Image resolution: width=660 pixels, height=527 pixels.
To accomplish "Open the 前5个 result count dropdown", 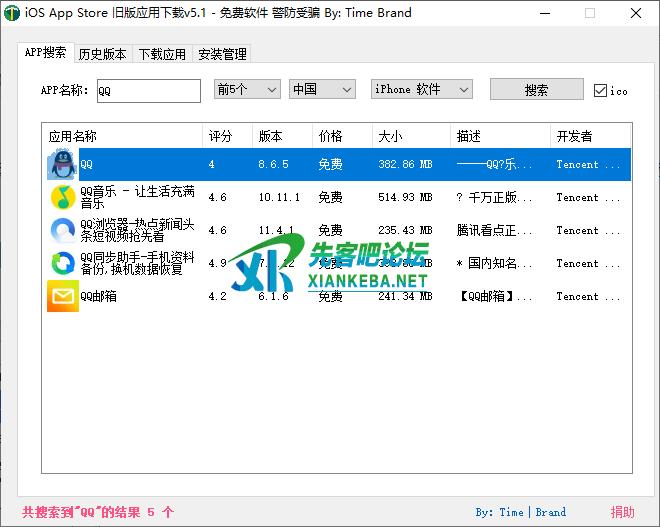I will (247, 90).
